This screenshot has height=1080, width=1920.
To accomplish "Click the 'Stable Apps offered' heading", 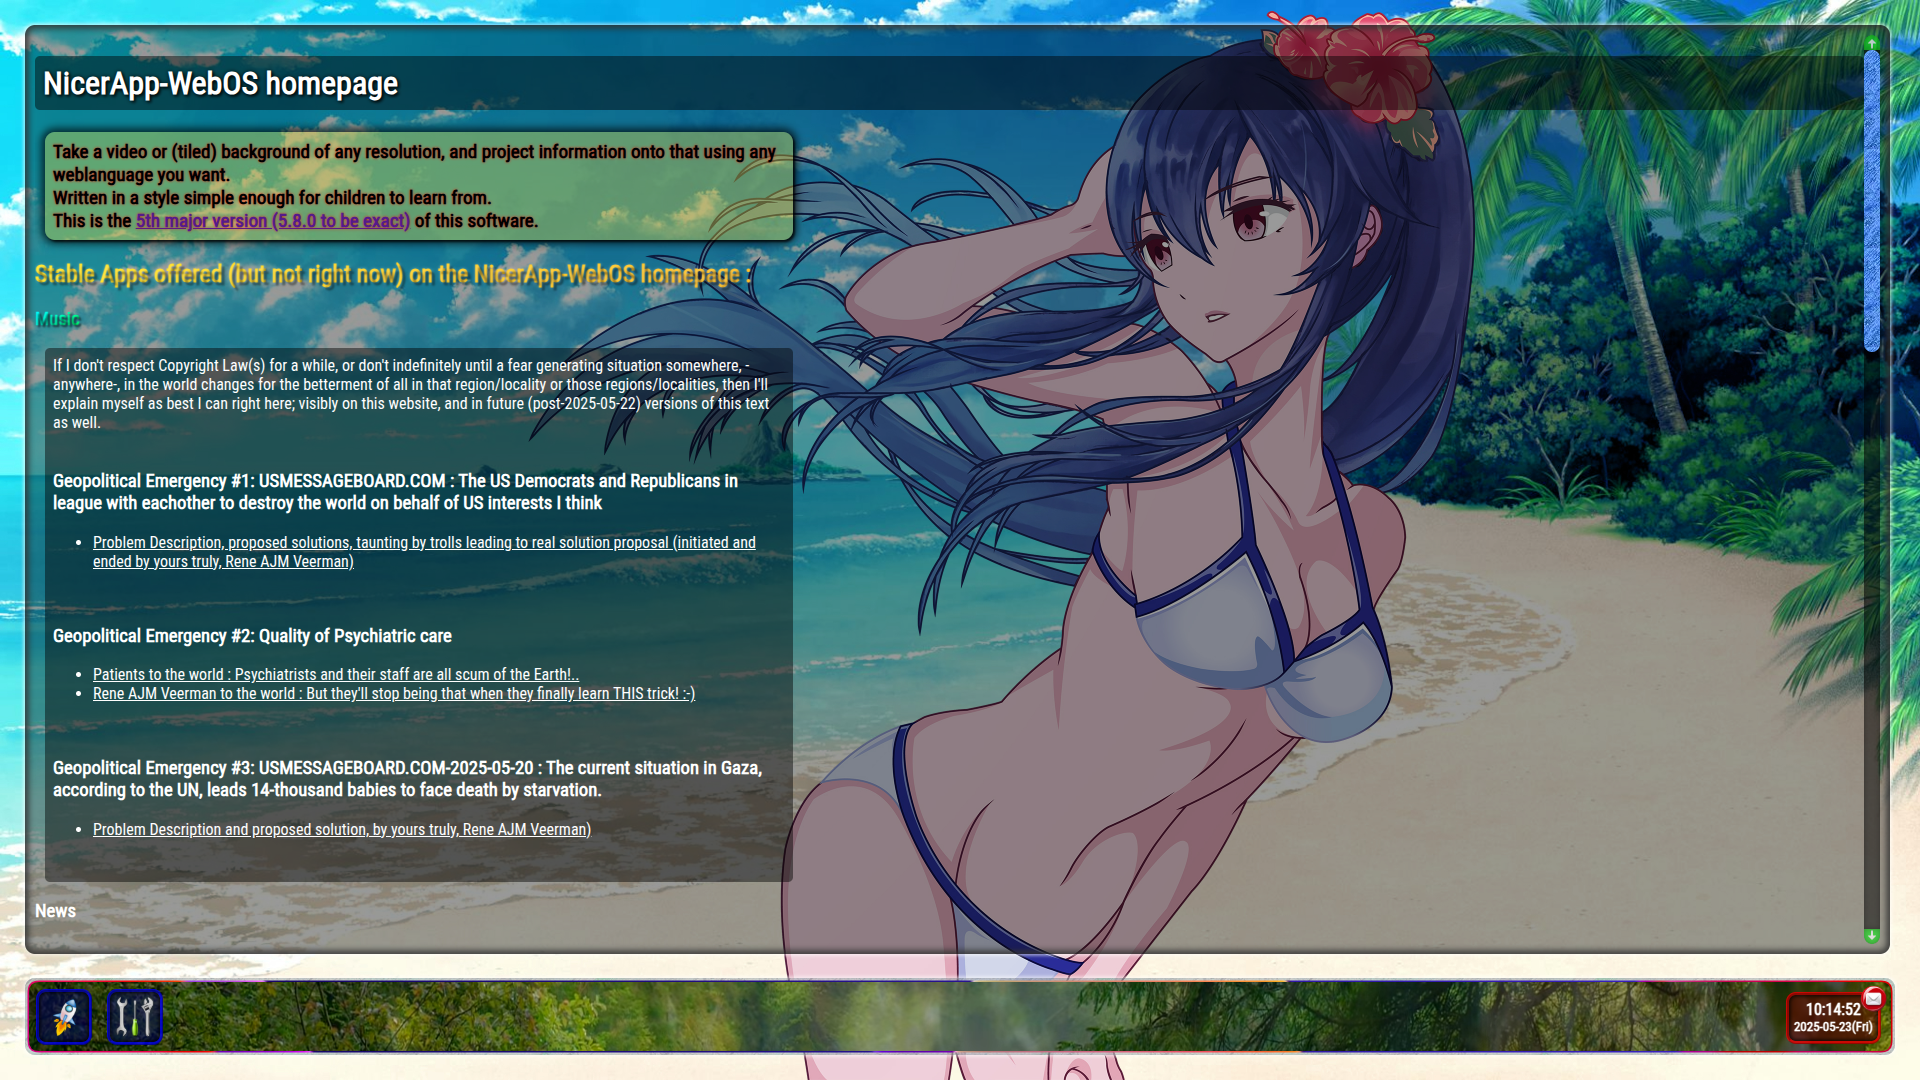I will pos(392,274).
